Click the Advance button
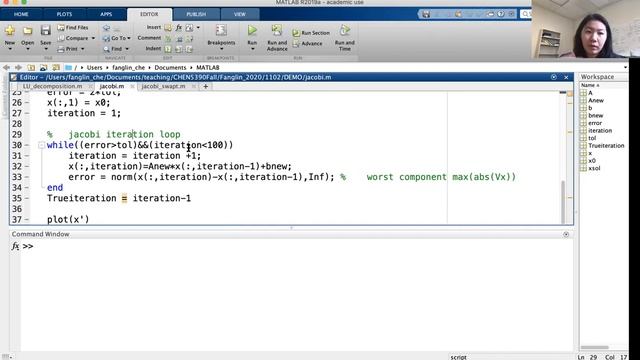640x360 pixels. [308, 44]
